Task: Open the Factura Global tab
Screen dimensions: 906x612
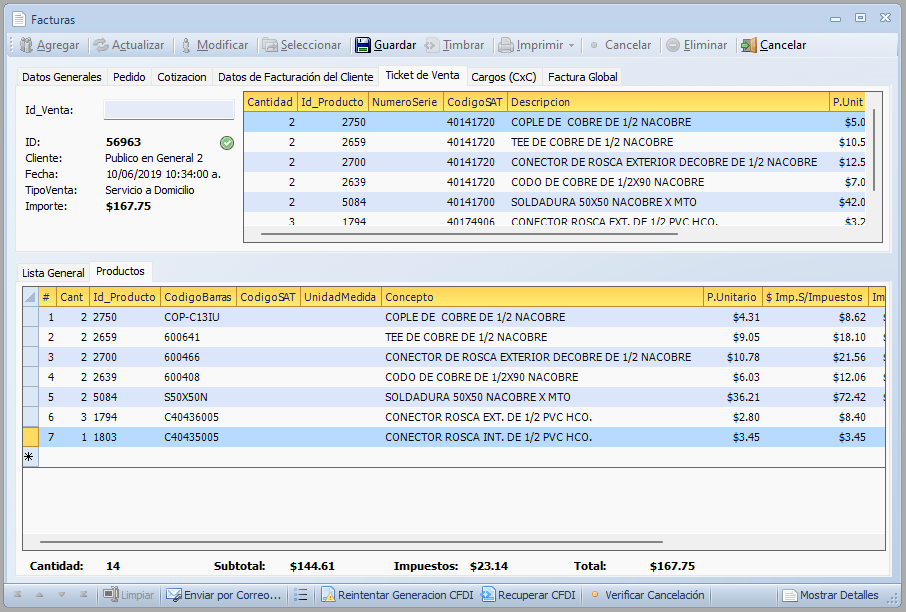Action: click(x=582, y=77)
